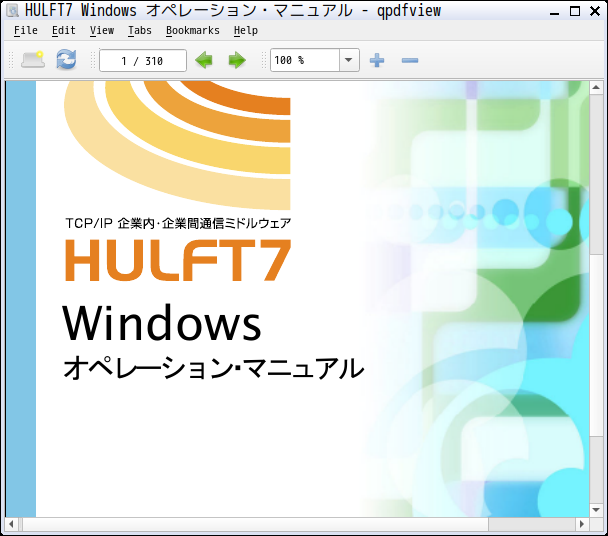Click the Open file toolbar icon

(33, 60)
